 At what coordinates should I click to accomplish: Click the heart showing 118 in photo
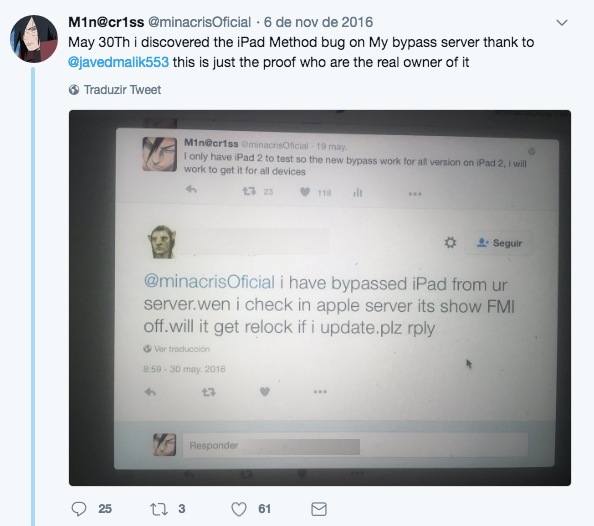(x=305, y=192)
